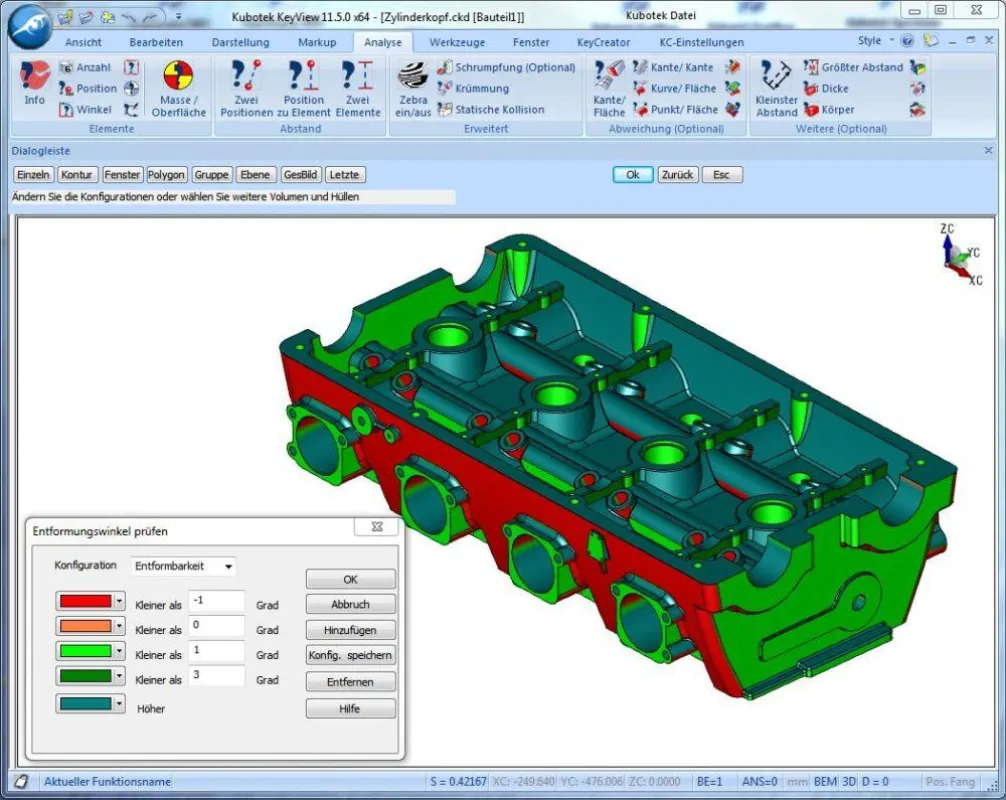Screen dimensions: 1006x800
Task: Expand the red color dropdown arrow
Action: 119,601
